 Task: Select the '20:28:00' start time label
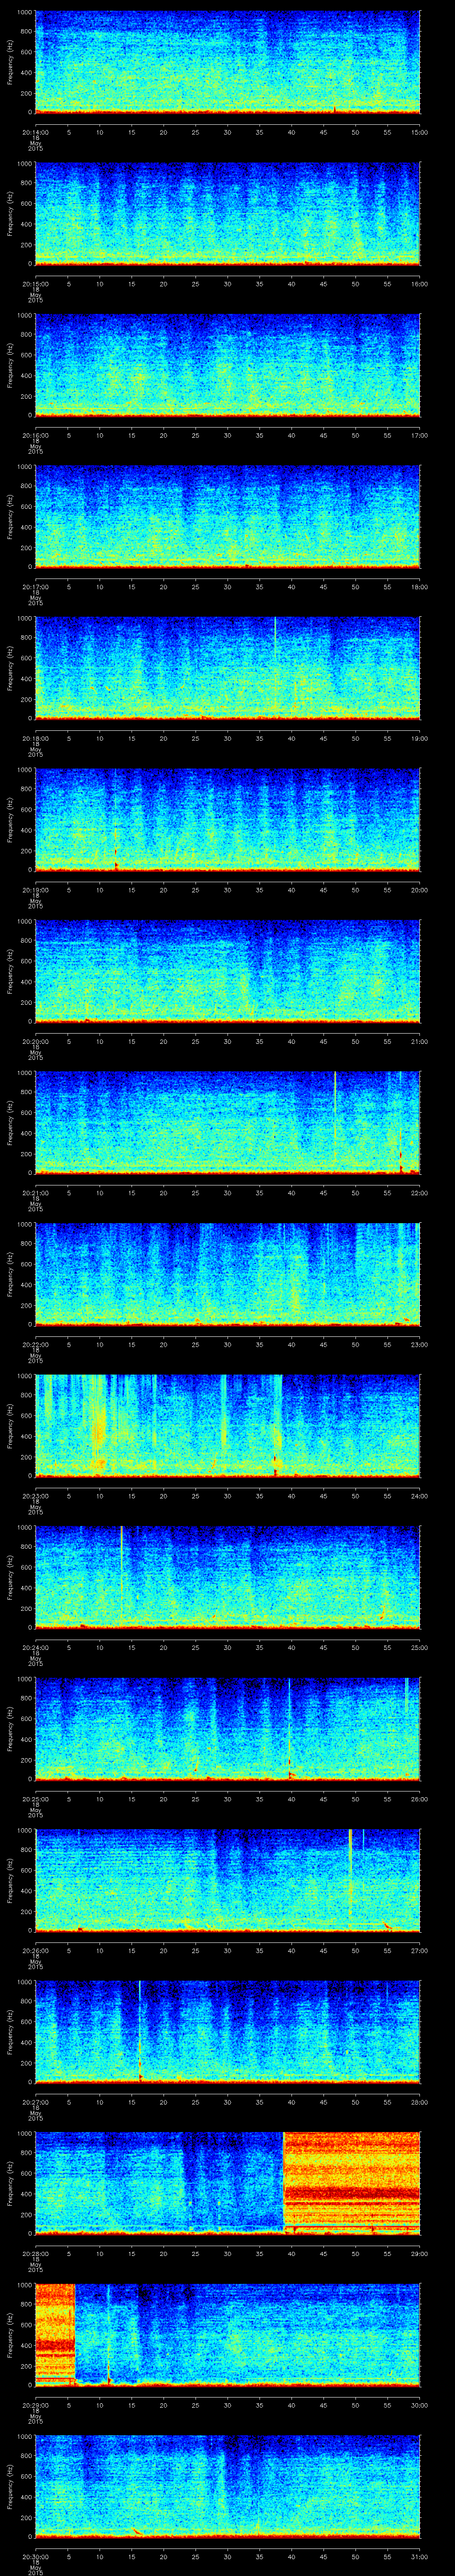point(35,2254)
